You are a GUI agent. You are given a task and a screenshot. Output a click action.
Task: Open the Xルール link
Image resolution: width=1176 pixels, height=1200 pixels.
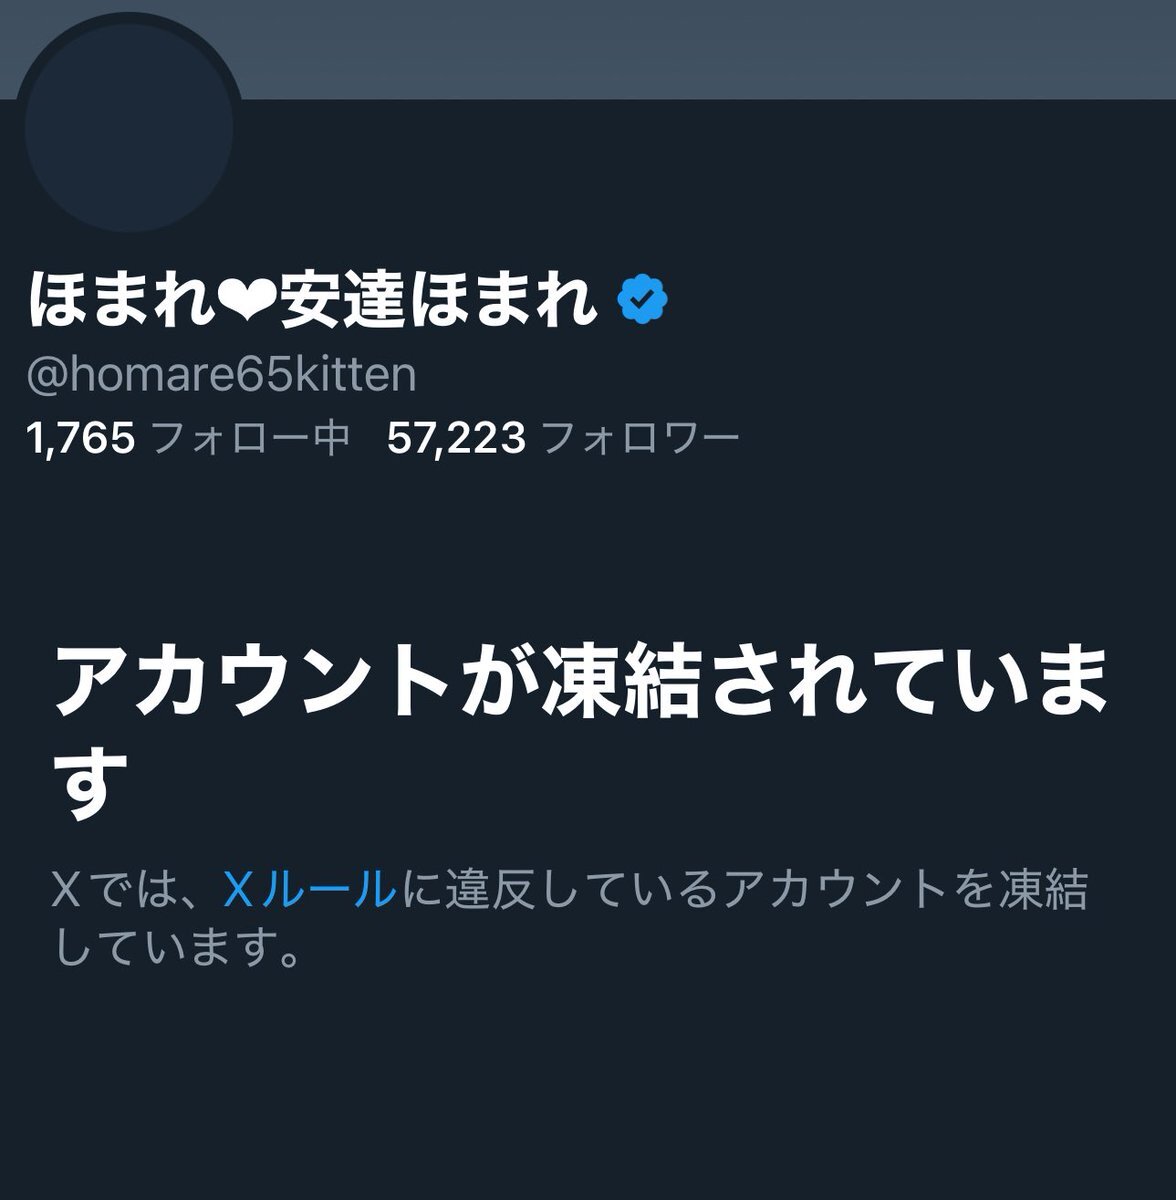point(308,889)
